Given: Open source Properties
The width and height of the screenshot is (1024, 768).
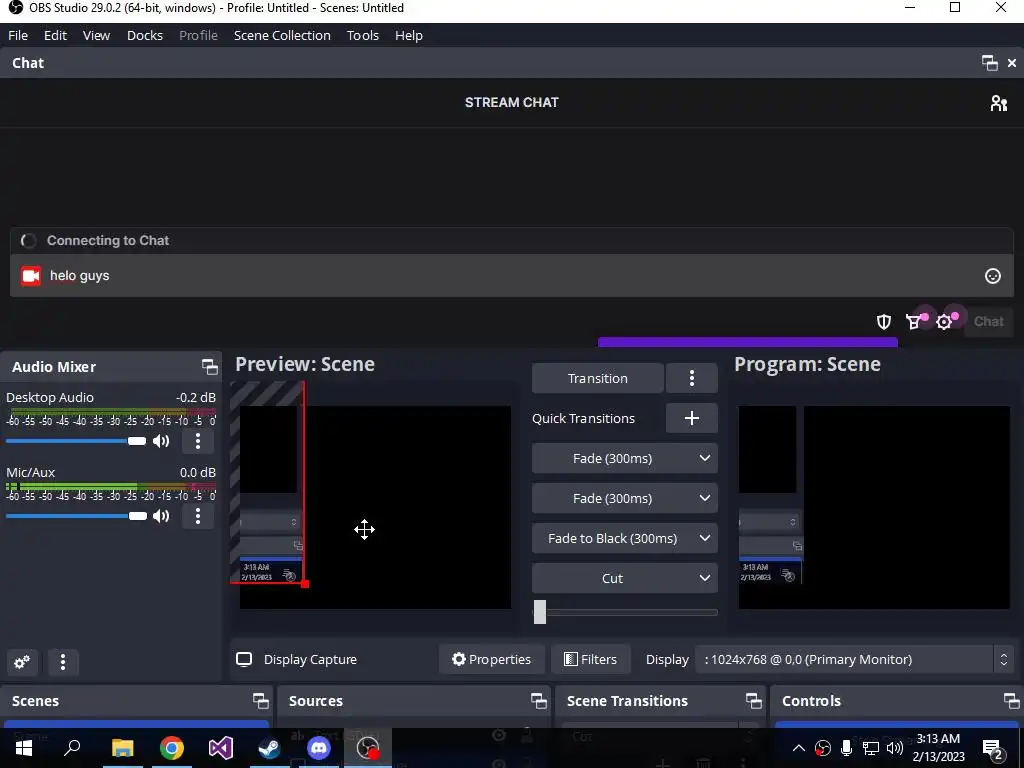Looking at the screenshot, I should click(x=492, y=660).
